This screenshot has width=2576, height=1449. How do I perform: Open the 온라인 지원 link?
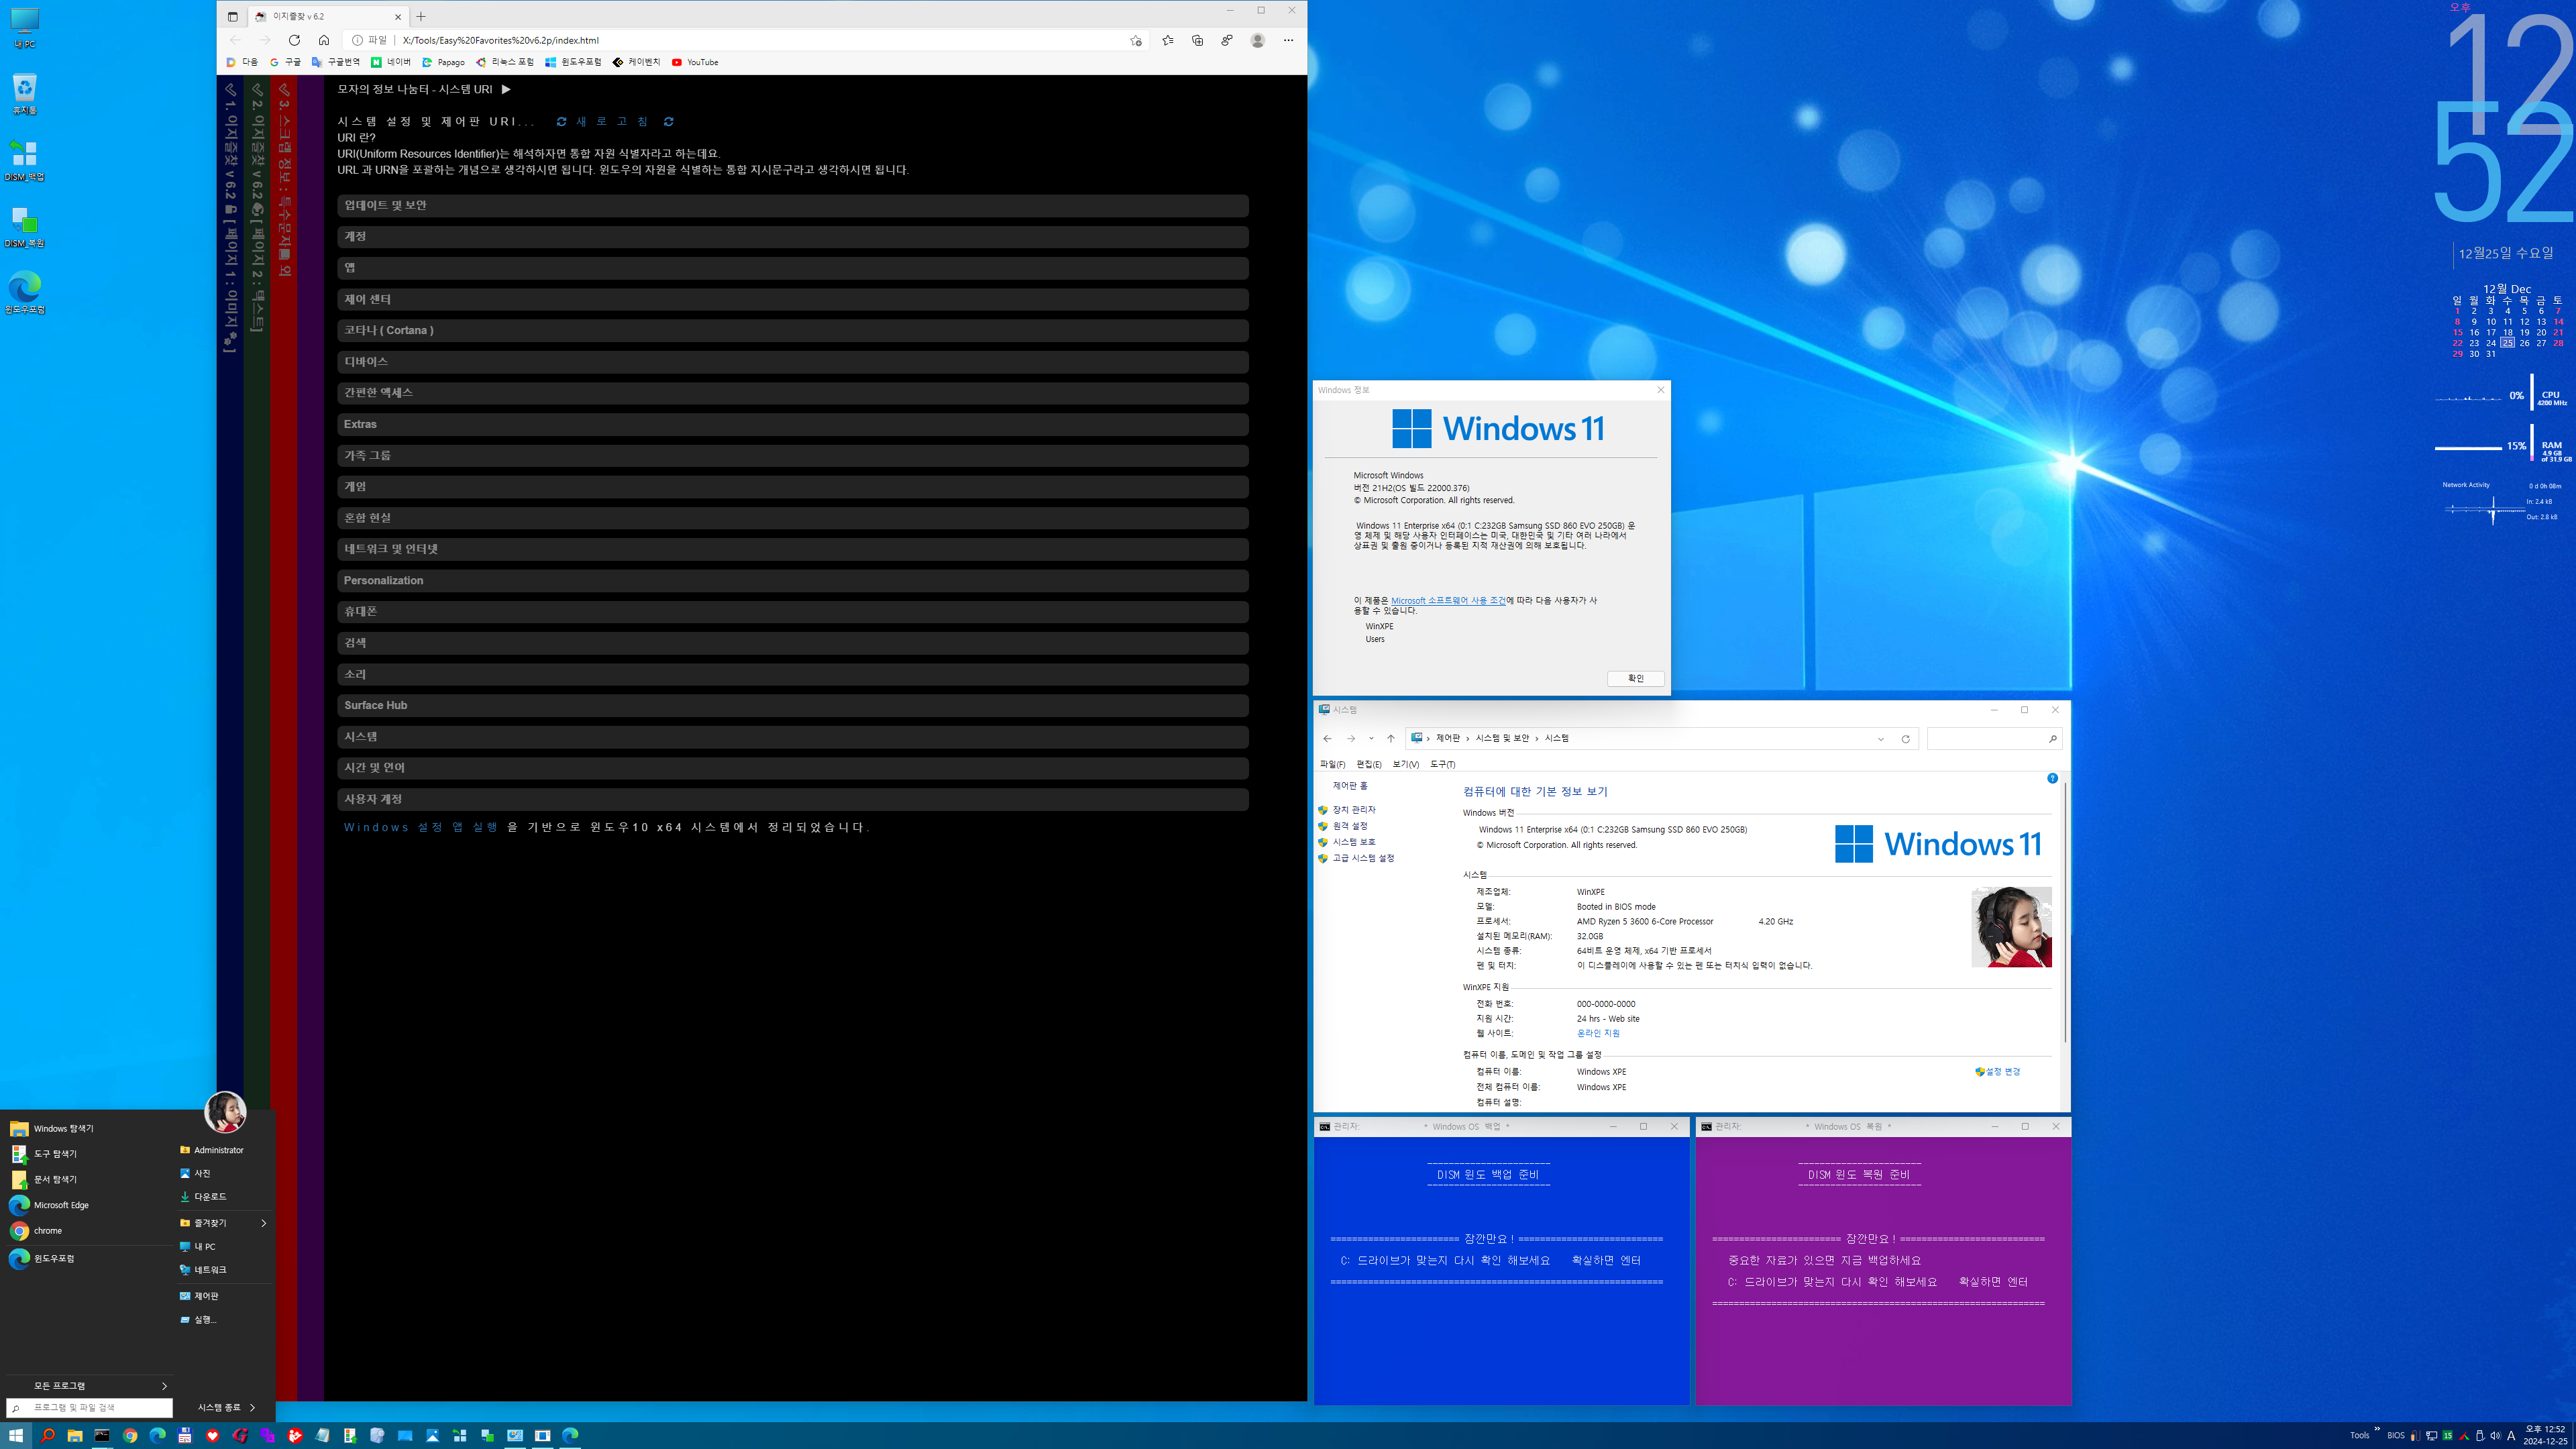coord(1598,1033)
